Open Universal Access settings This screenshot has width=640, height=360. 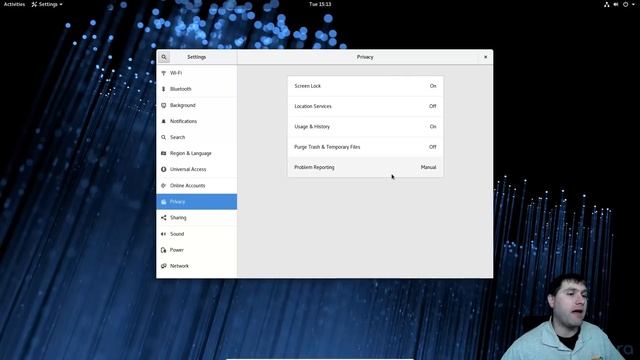[197, 169]
